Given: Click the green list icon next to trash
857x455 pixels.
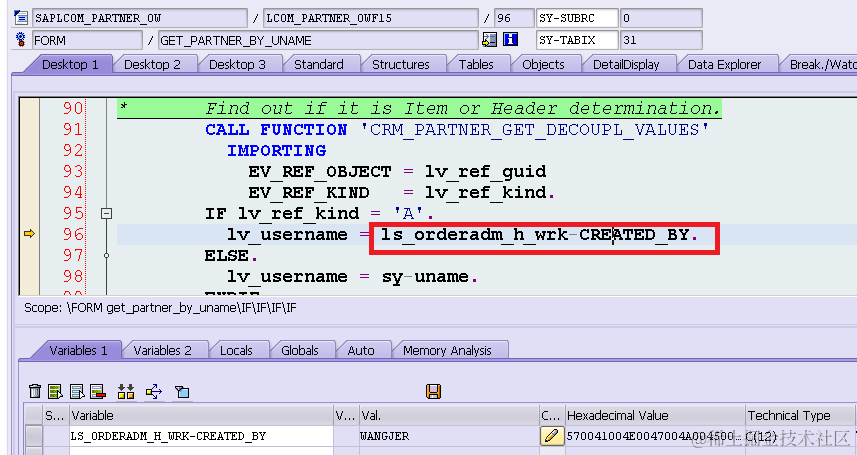Looking at the screenshot, I should (x=55, y=391).
